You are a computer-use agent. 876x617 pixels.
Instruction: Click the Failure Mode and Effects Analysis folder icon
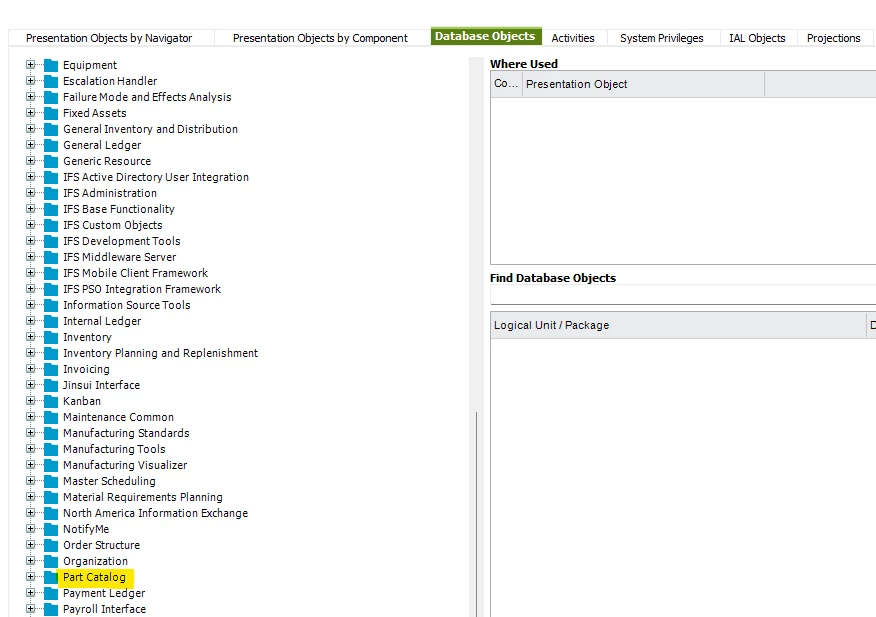tap(51, 97)
